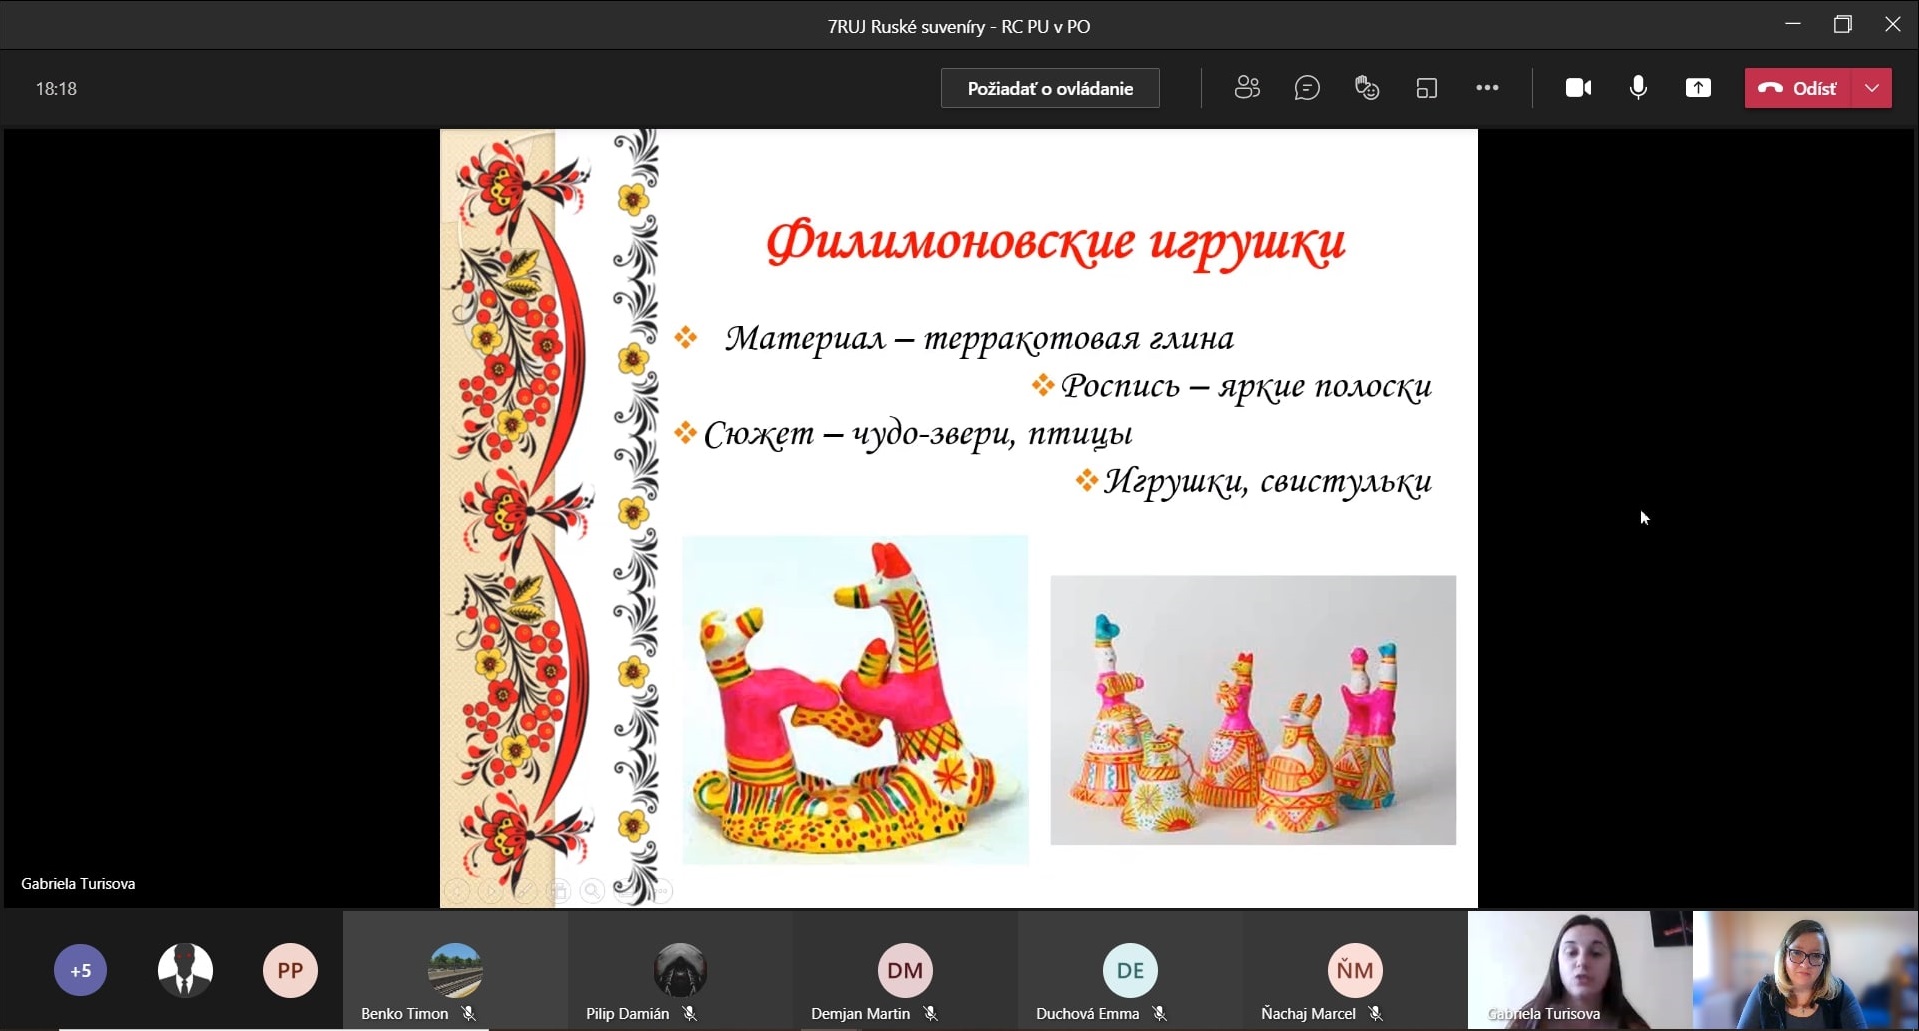This screenshot has height=1031, width=1919.
Task: Select Pilip Damián's participant tile
Action: coord(680,970)
